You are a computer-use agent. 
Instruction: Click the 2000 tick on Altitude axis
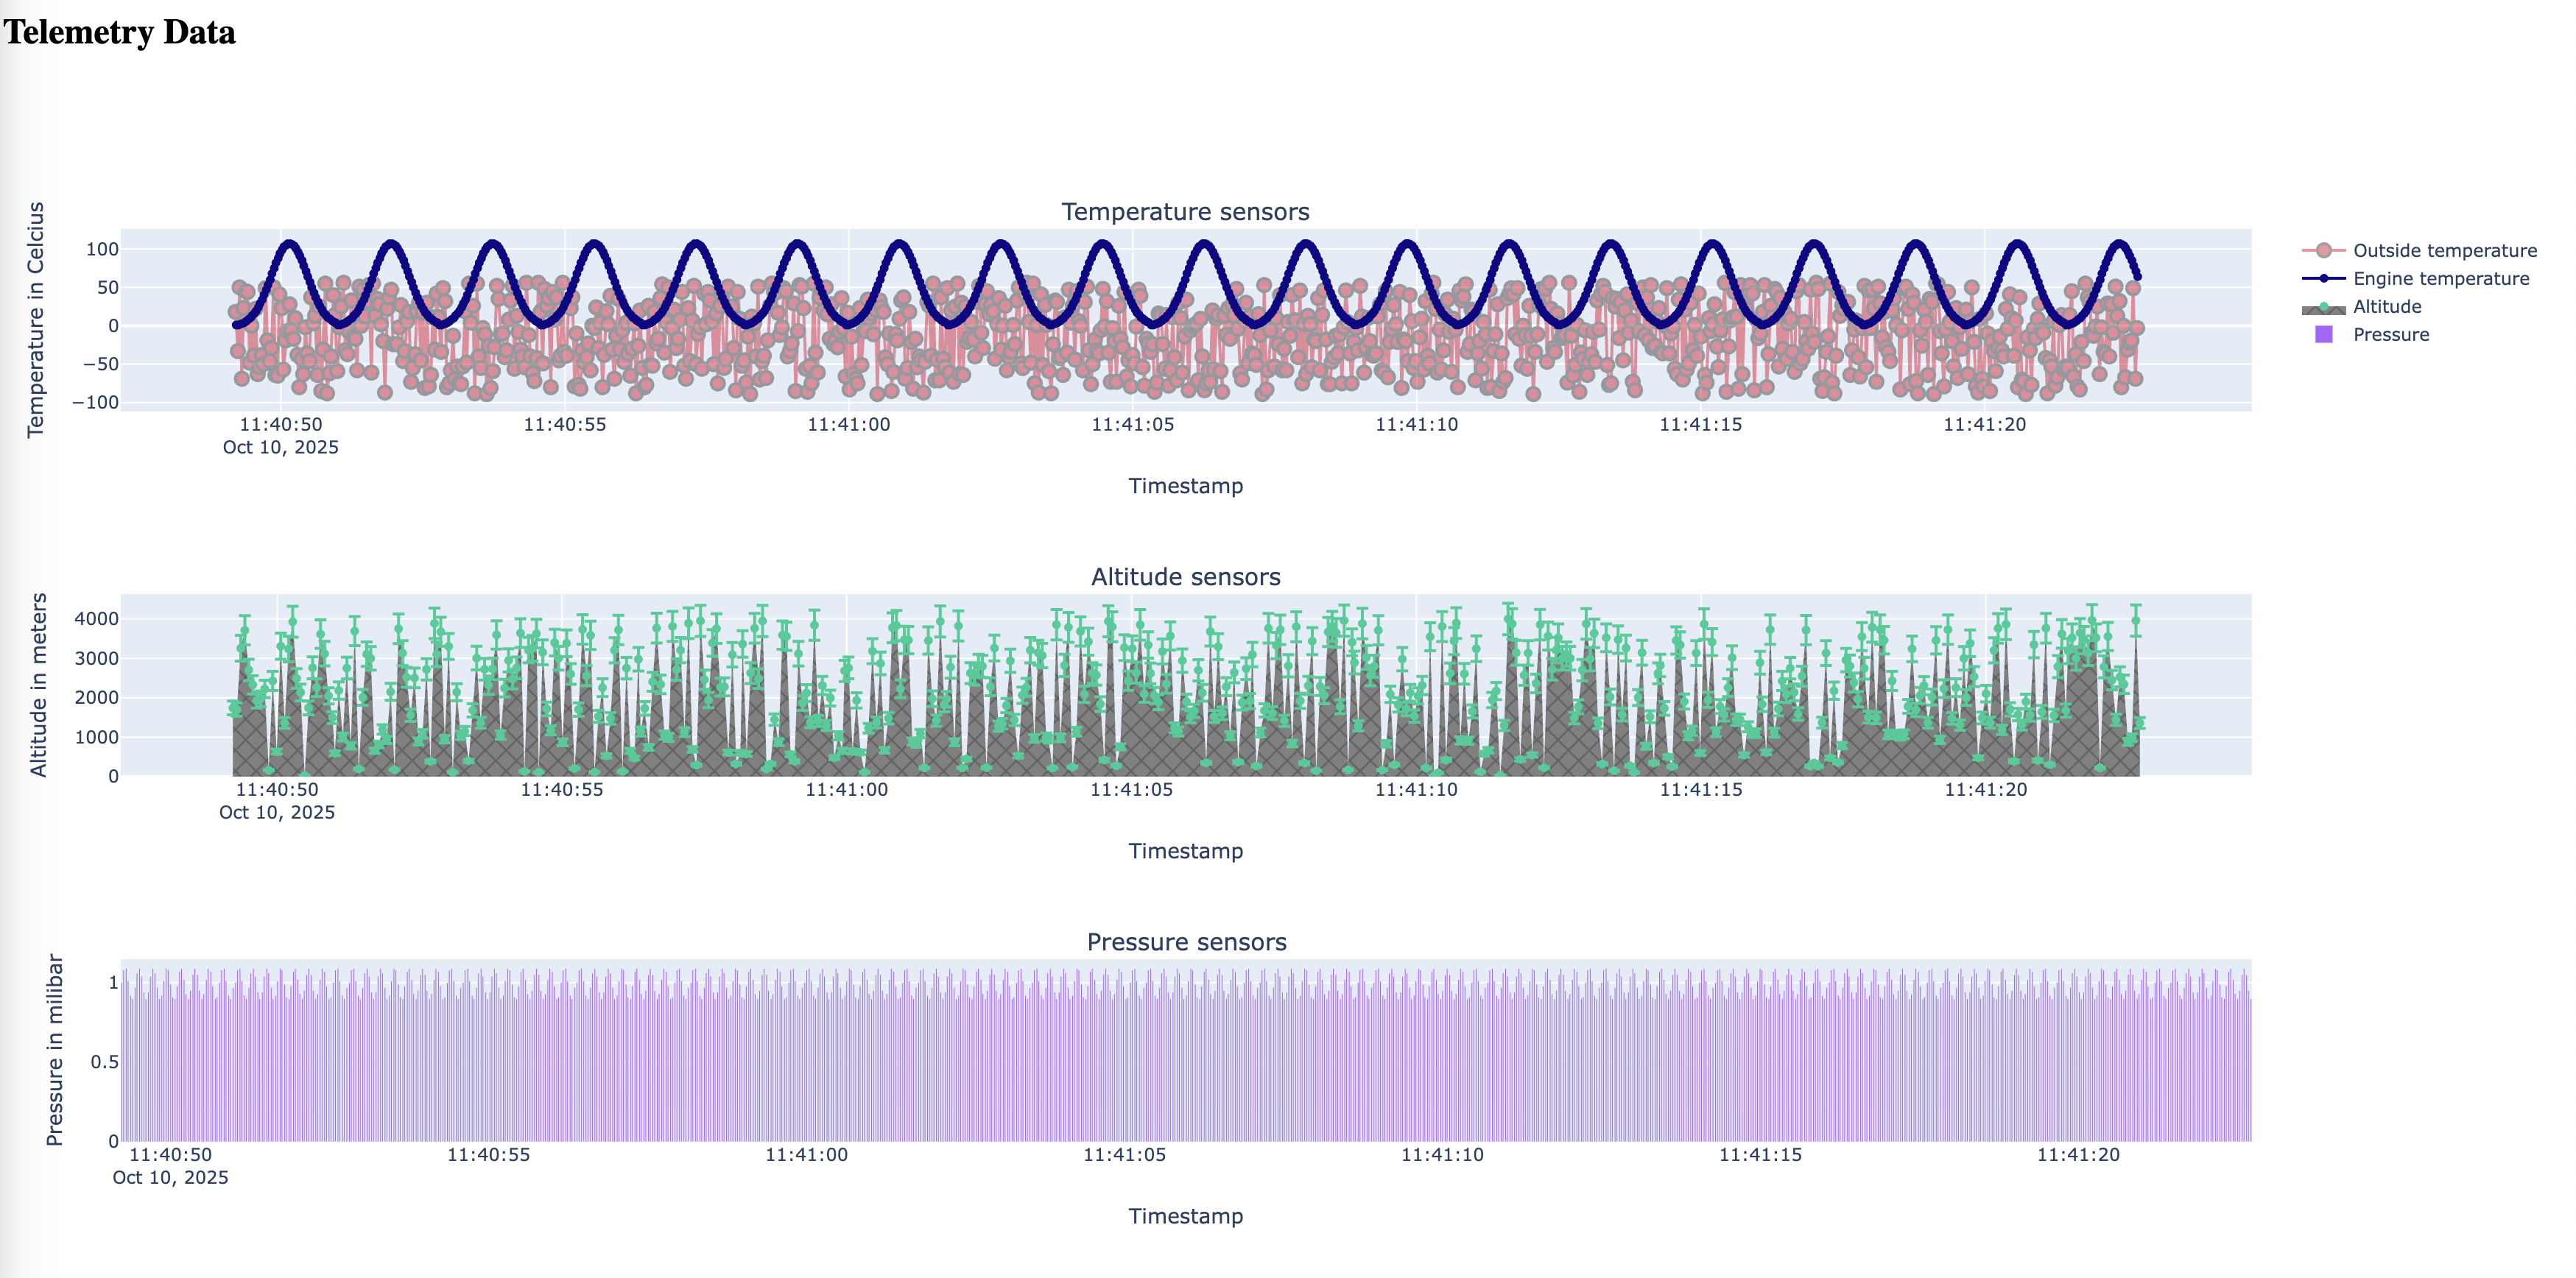tap(97, 698)
